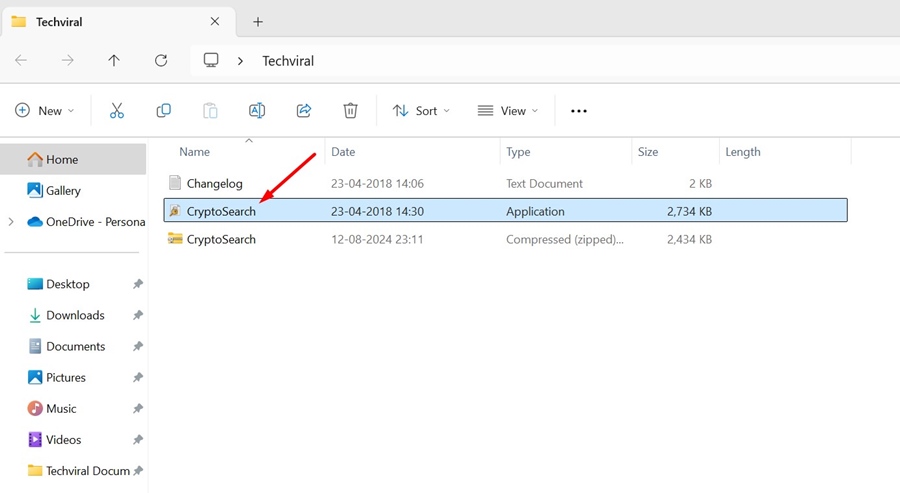
Task: Go up one folder level
Action: coord(114,60)
